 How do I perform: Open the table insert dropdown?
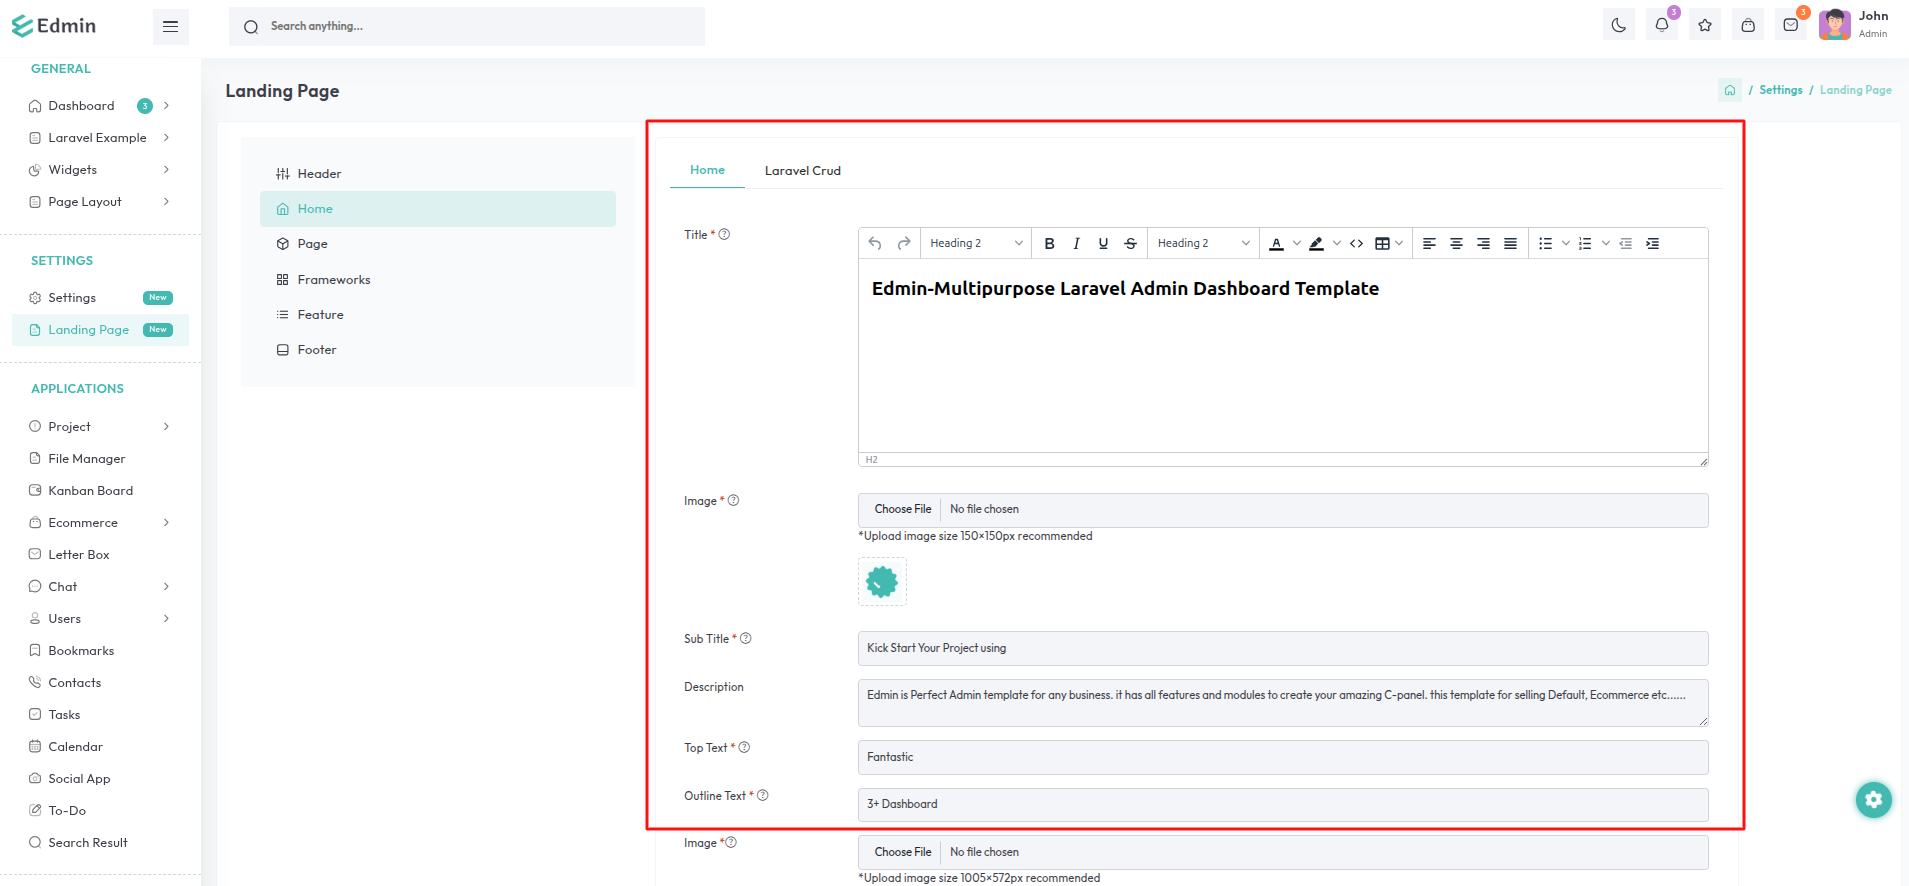pyautogui.click(x=1398, y=244)
